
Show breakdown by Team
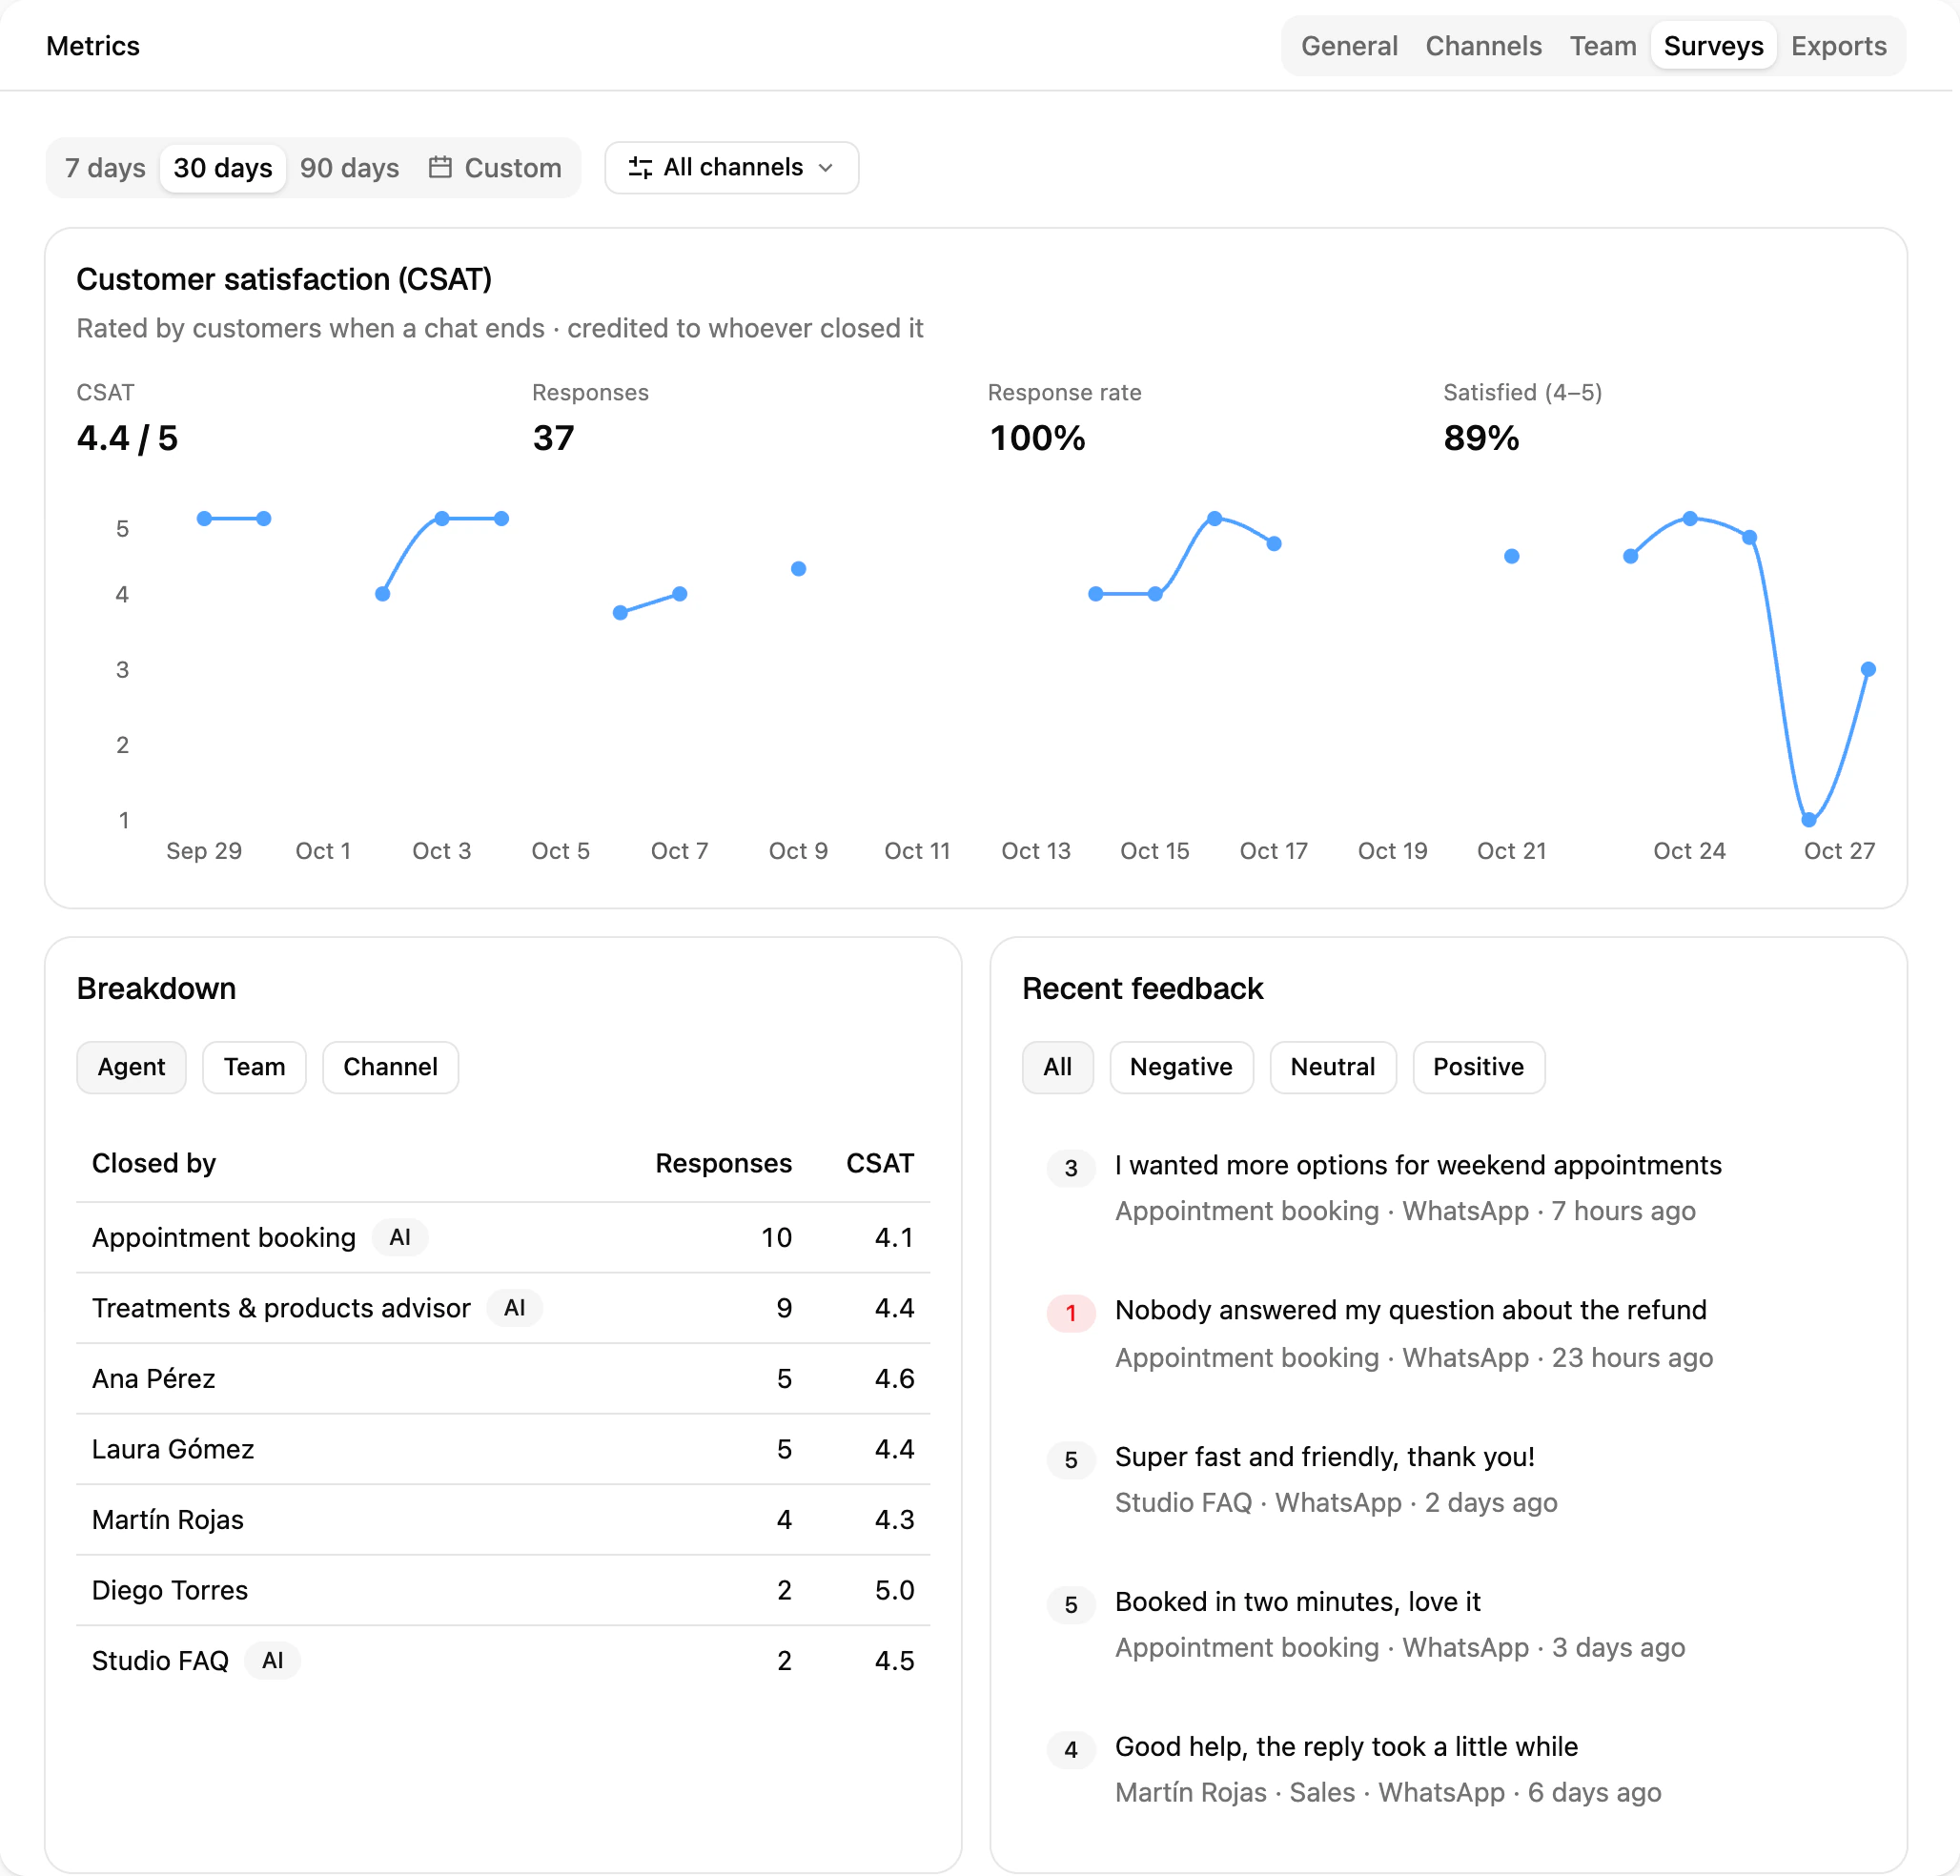coord(254,1067)
